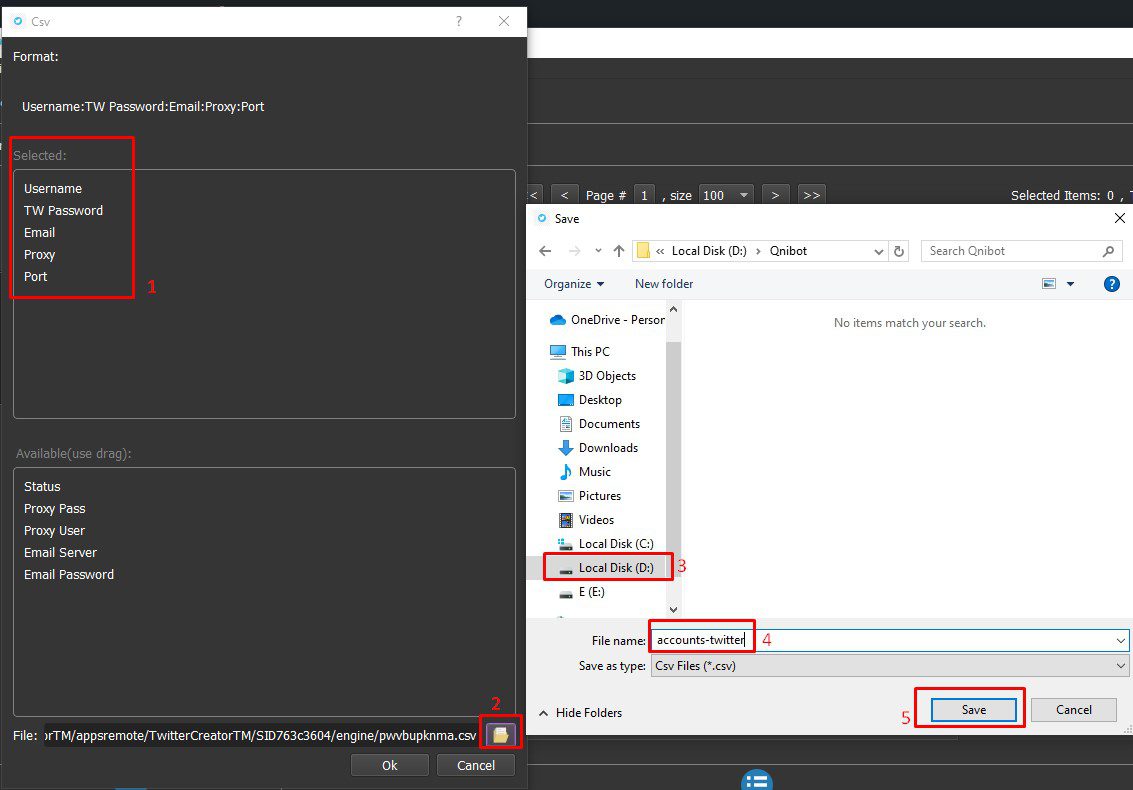
Task: Click the Up one level arrow
Action: coord(619,251)
